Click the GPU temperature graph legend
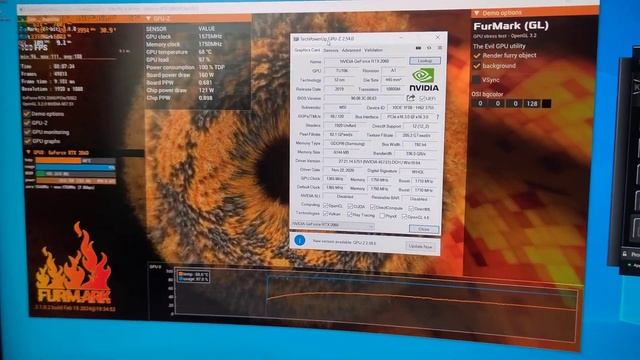 coord(193,277)
